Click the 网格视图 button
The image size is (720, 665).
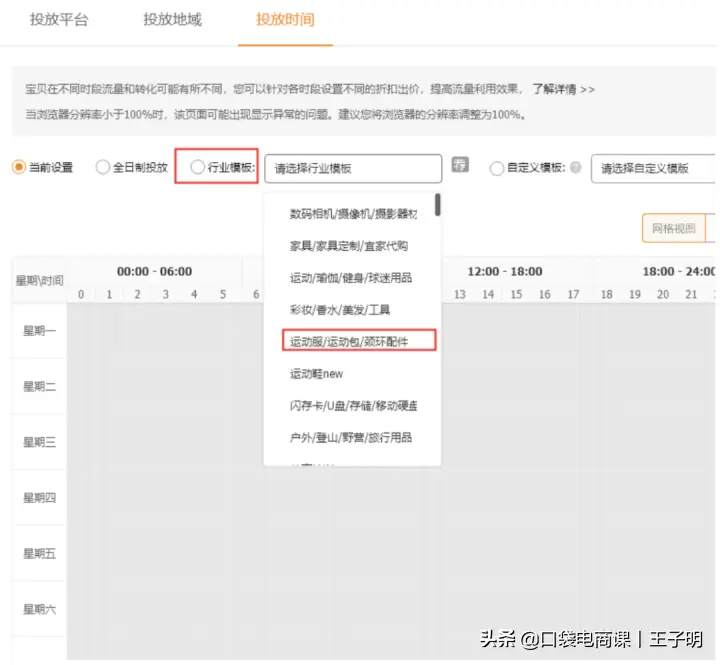674,228
